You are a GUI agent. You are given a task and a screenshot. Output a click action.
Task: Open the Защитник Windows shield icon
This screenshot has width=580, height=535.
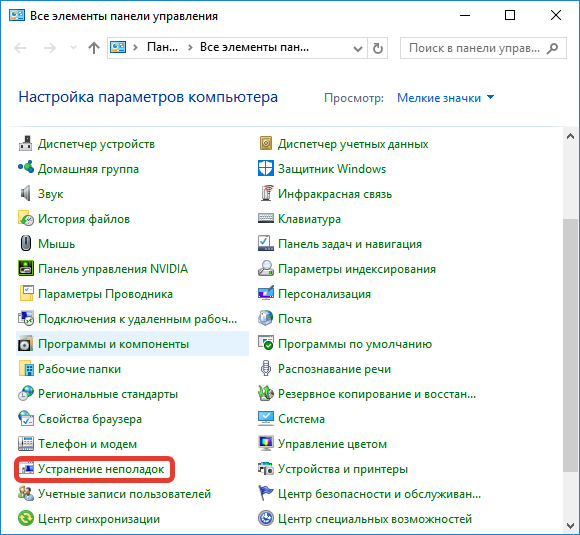(x=266, y=169)
